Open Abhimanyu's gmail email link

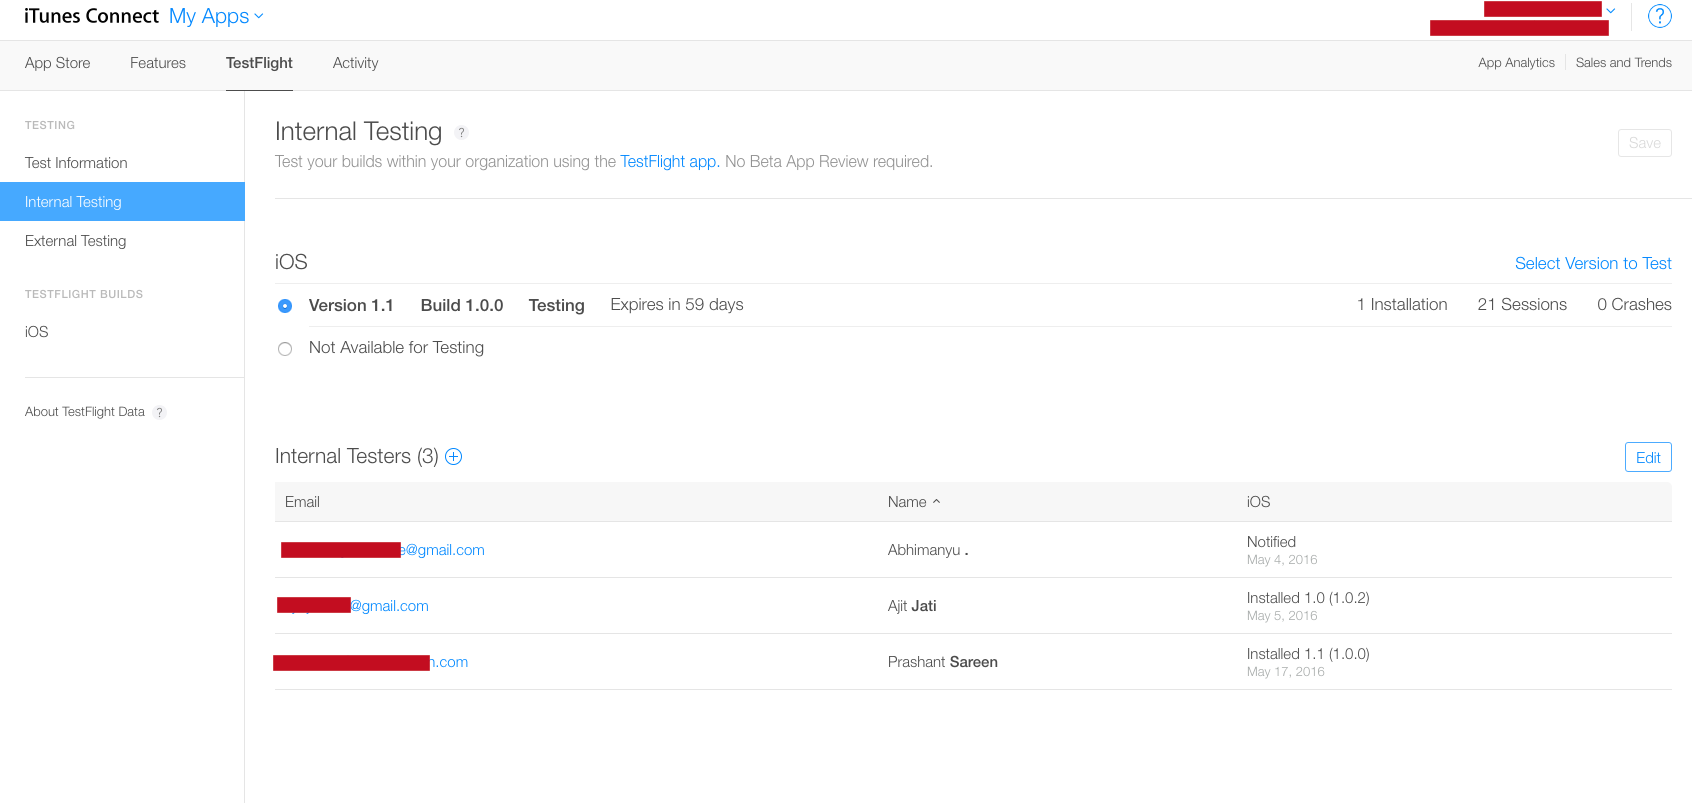point(383,550)
